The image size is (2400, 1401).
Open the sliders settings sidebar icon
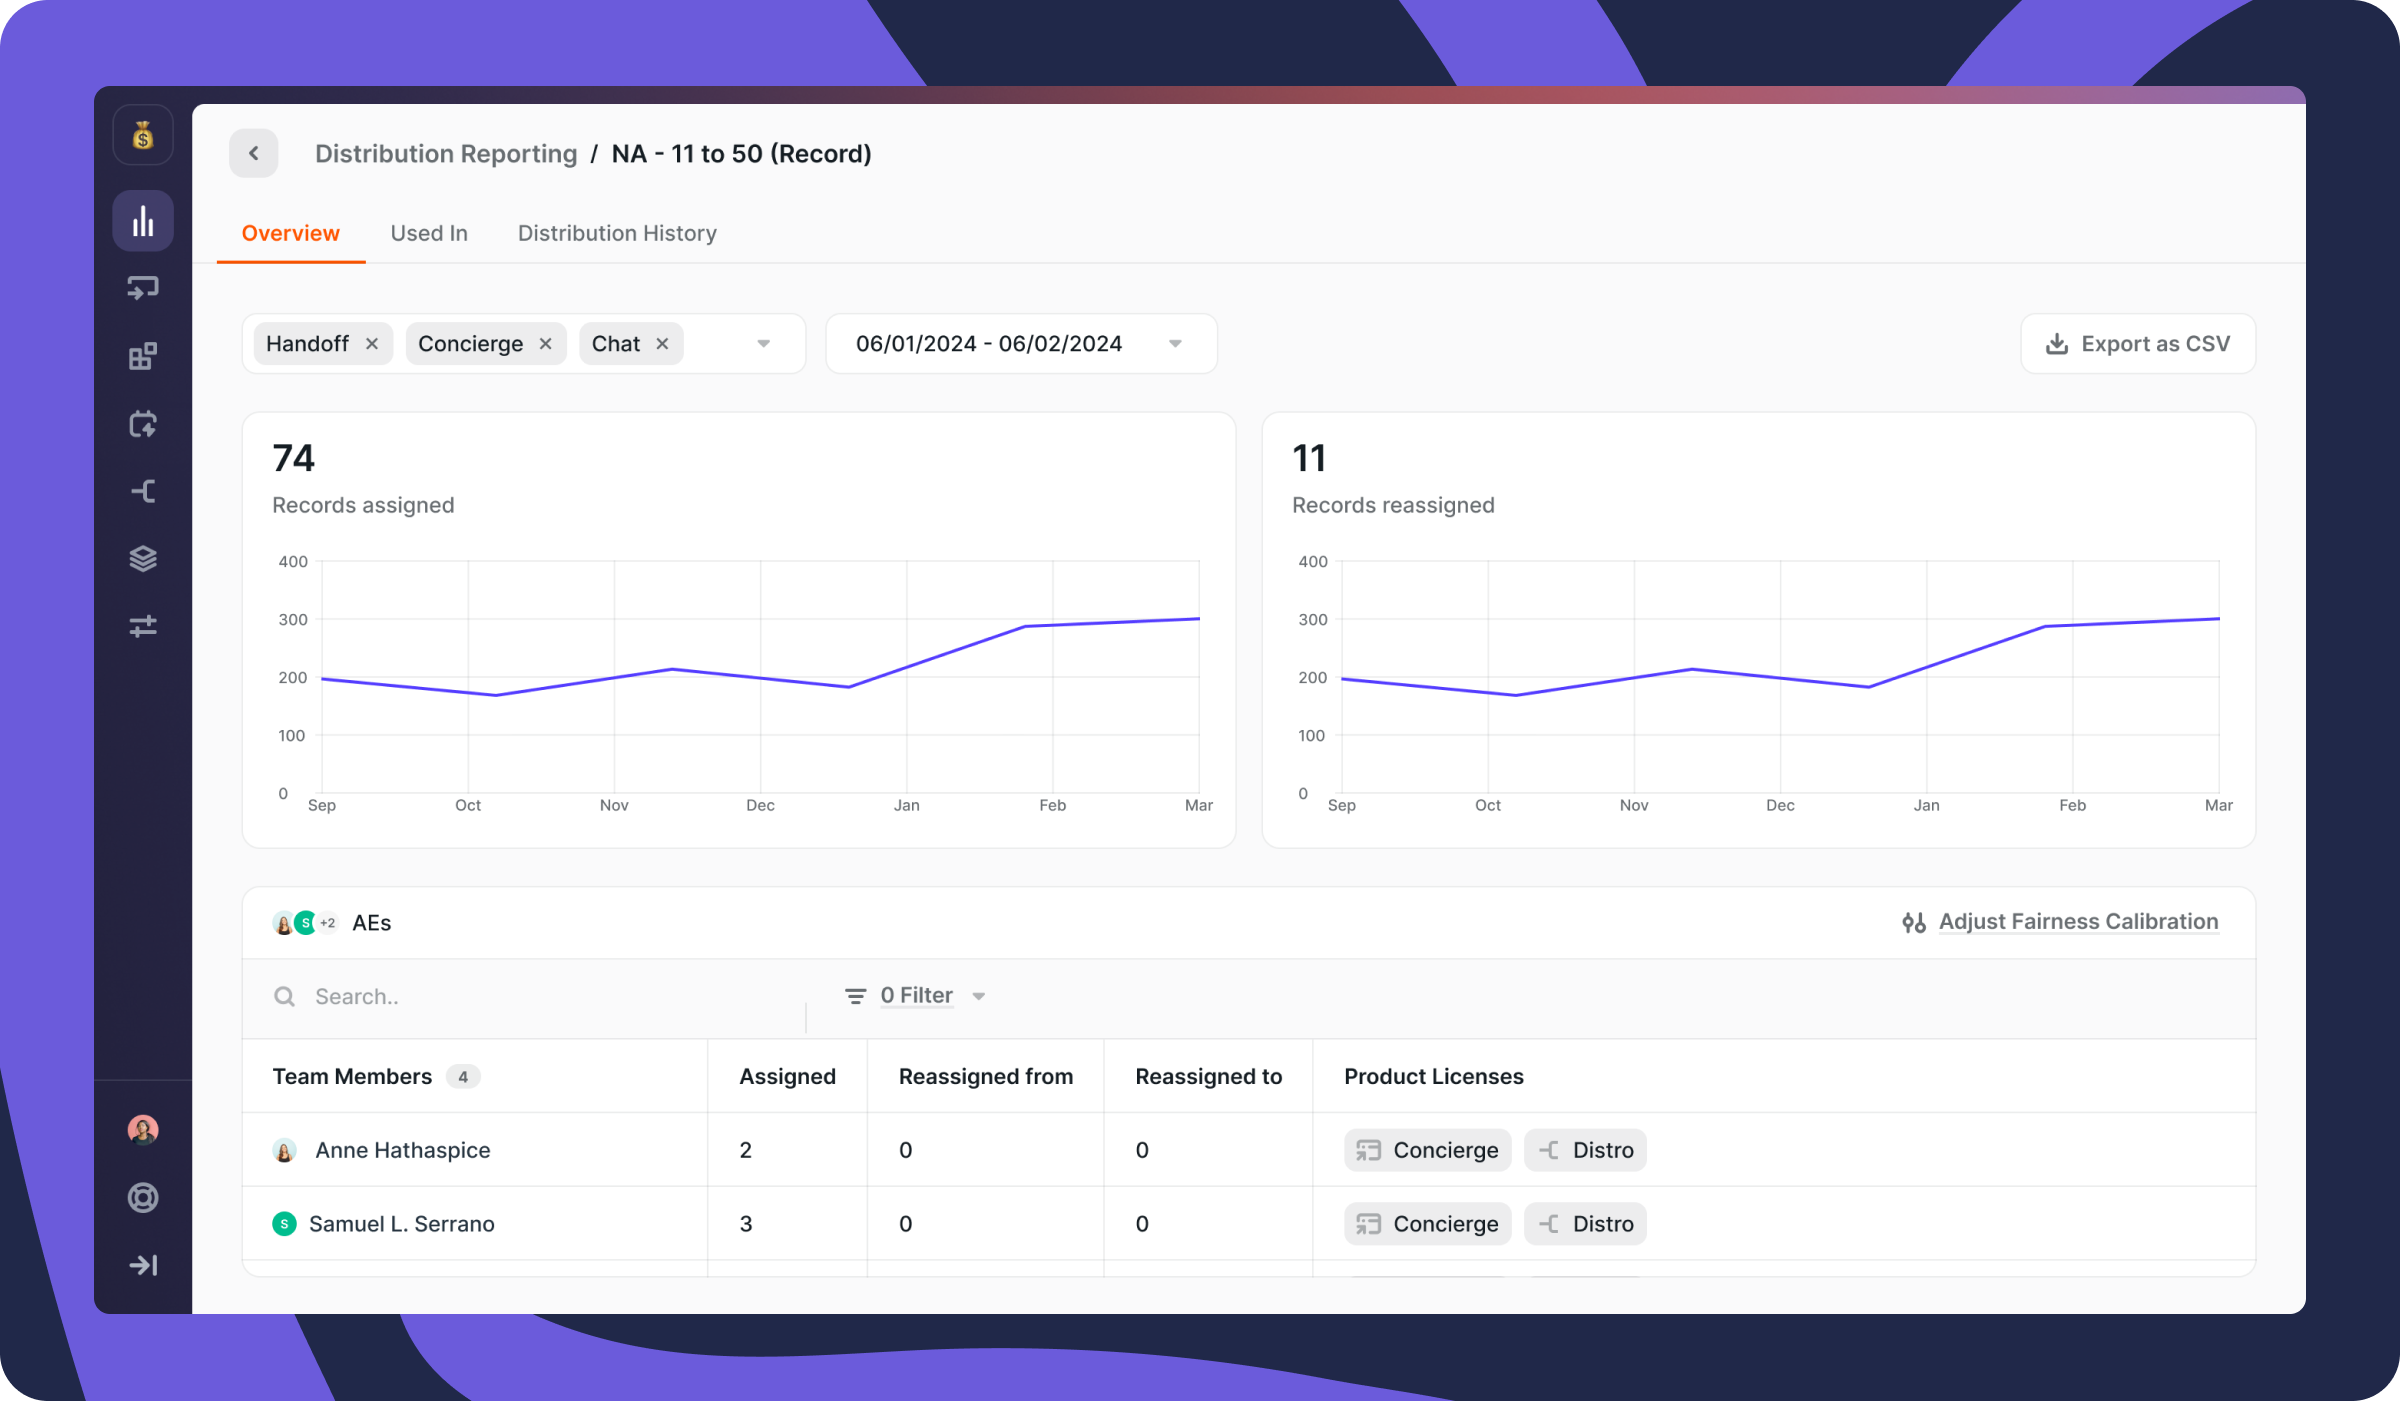pos(143,626)
